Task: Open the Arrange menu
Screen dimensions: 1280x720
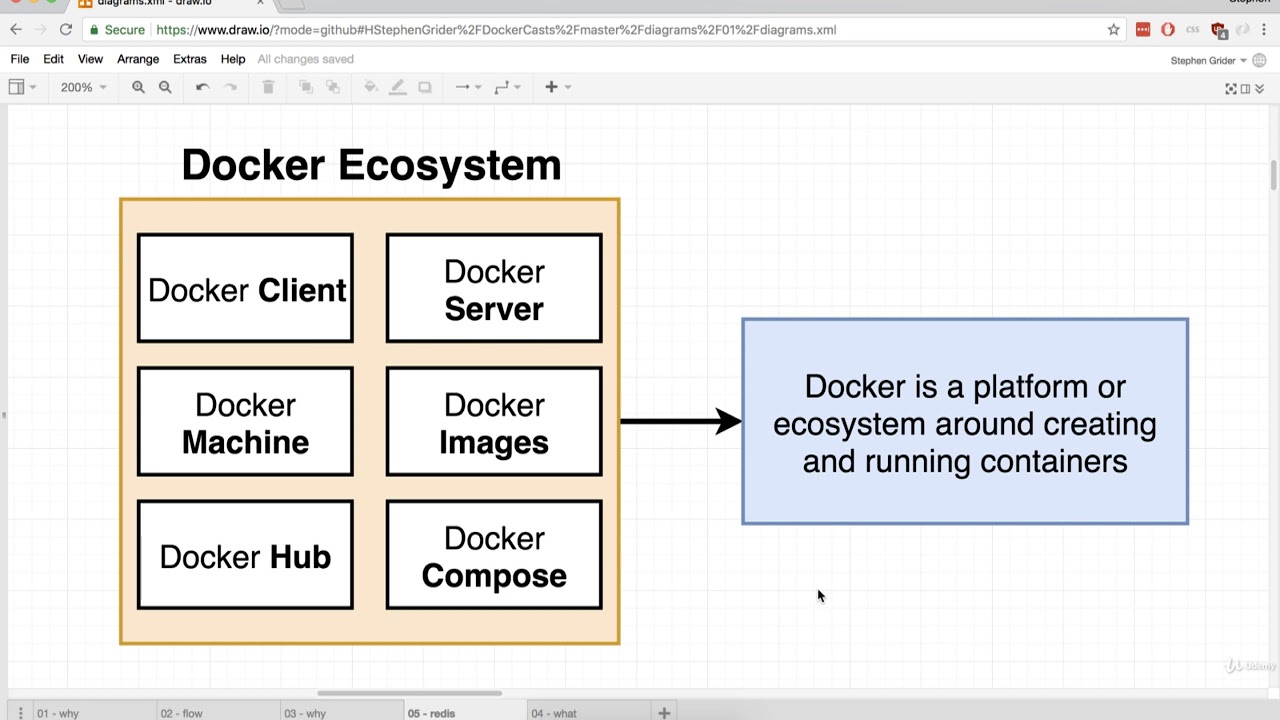Action: pyautogui.click(x=138, y=59)
